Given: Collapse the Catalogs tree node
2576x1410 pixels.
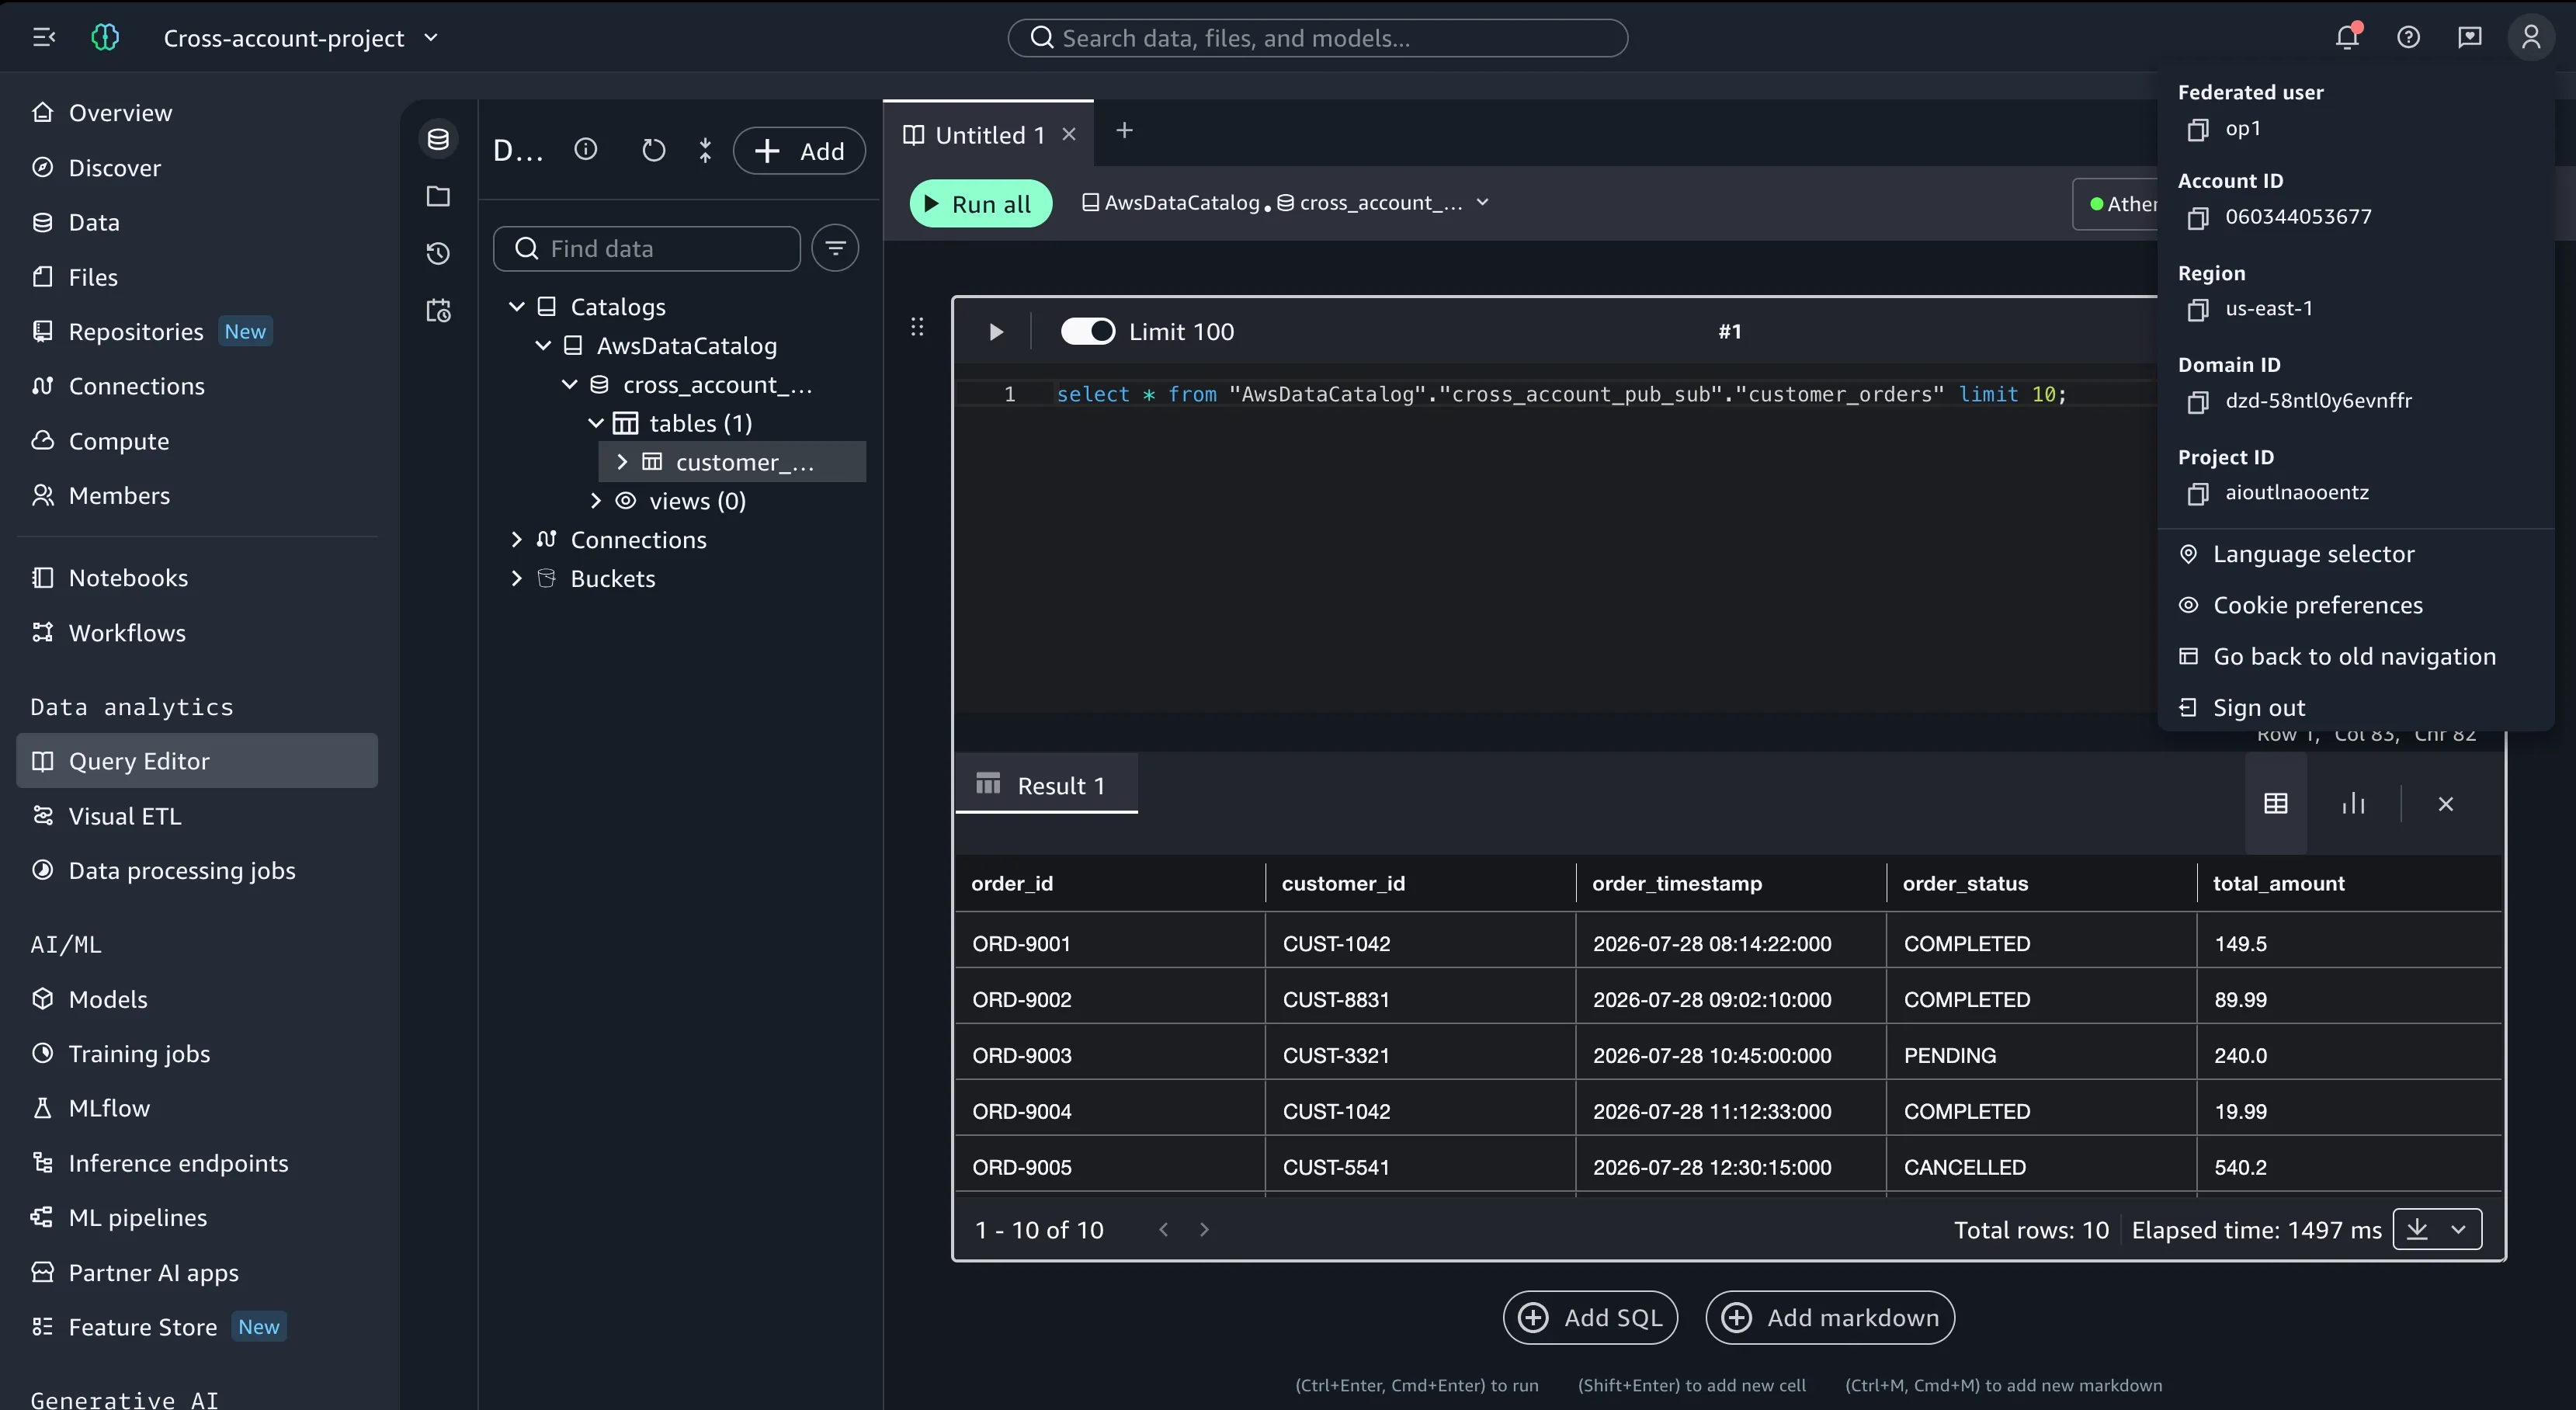Looking at the screenshot, I should (517, 307).
